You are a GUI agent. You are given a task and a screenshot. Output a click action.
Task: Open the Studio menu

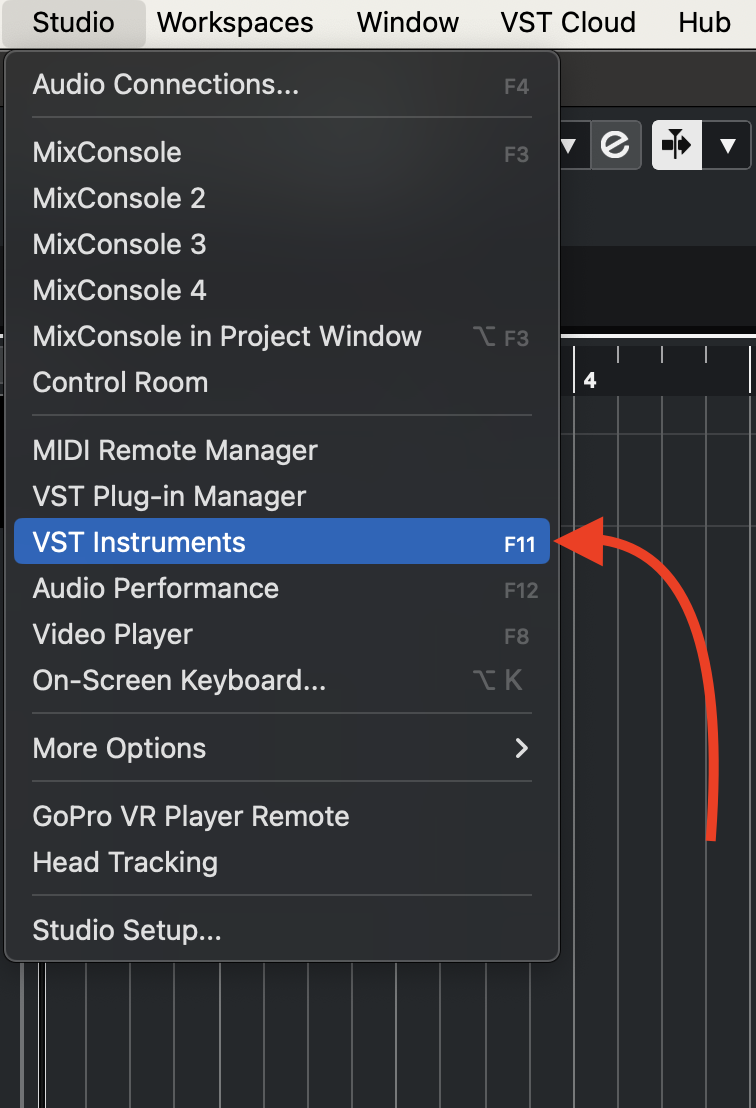tap(74, 22)
